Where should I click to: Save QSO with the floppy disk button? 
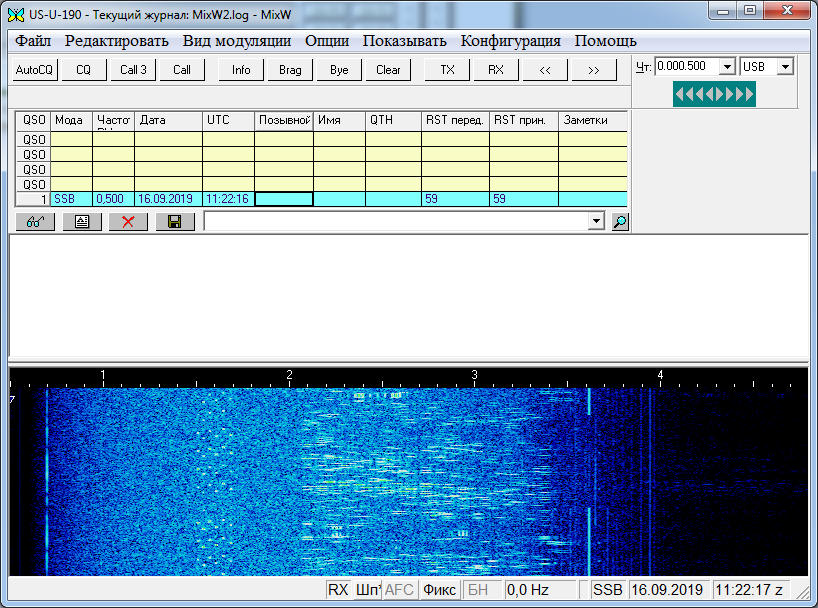pos(175,222)
